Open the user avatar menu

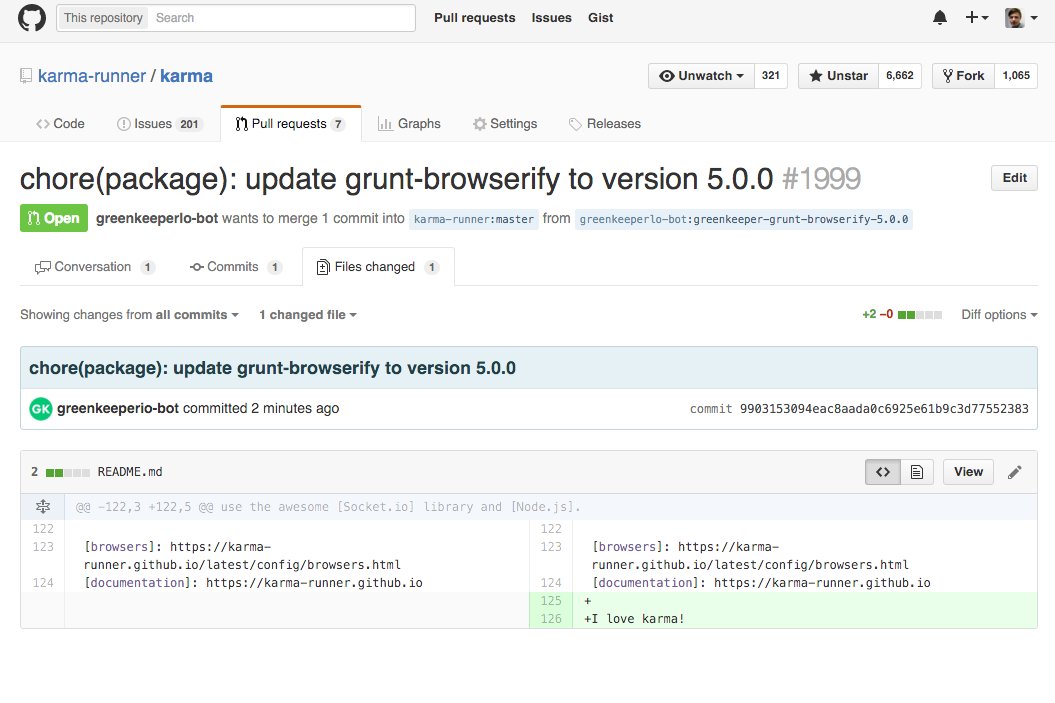(x=1021, y=18)
